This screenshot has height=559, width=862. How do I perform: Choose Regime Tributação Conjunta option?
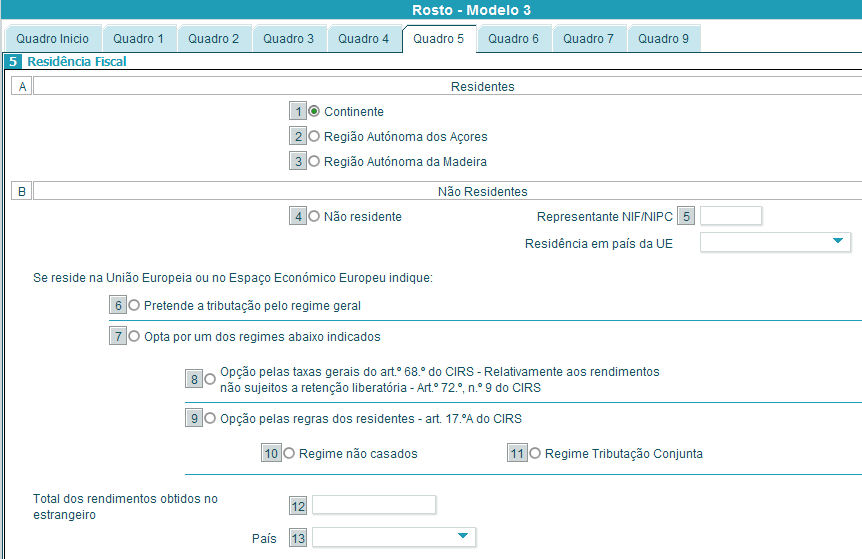[535, 453]
